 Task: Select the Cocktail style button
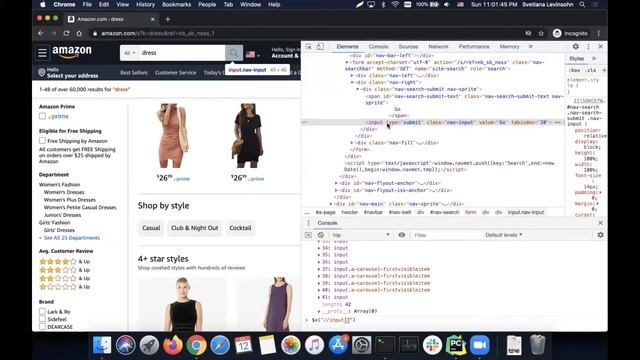tap(240, 228)
